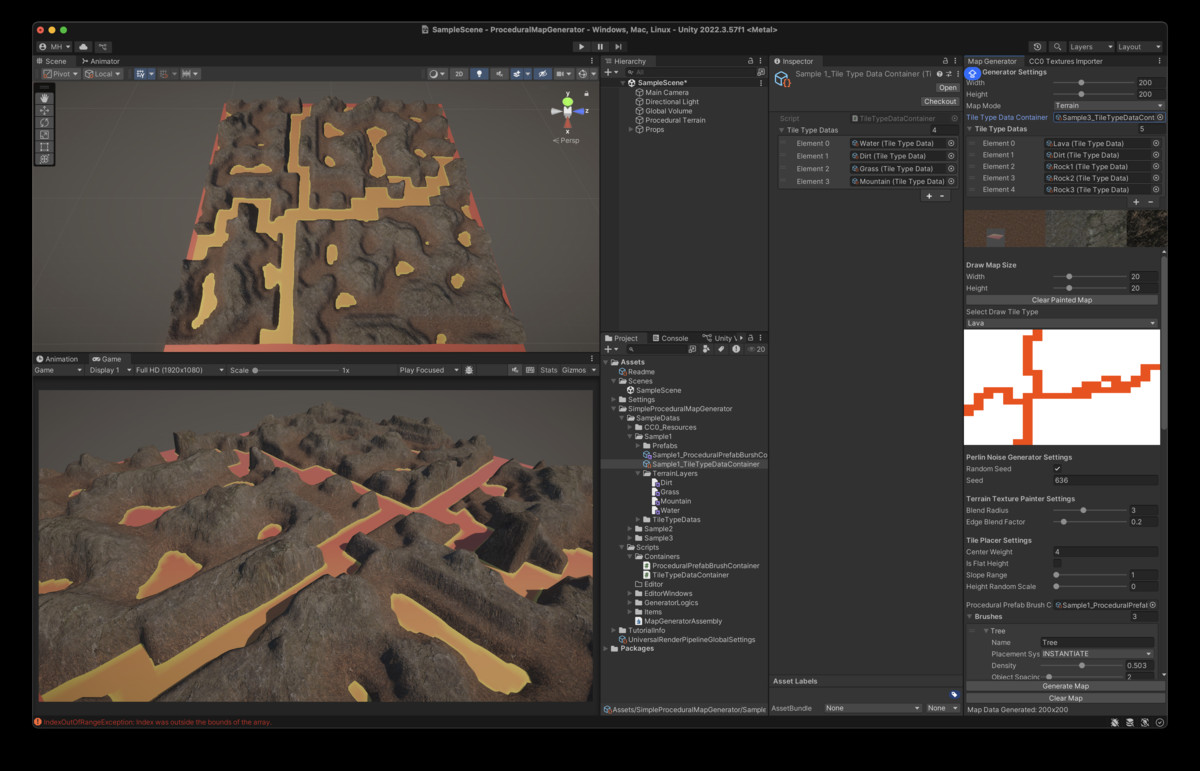This screenshot has height=771, width=1200.
Task: Select the Rotate tool in Scene toolbar
Action: 44,122
